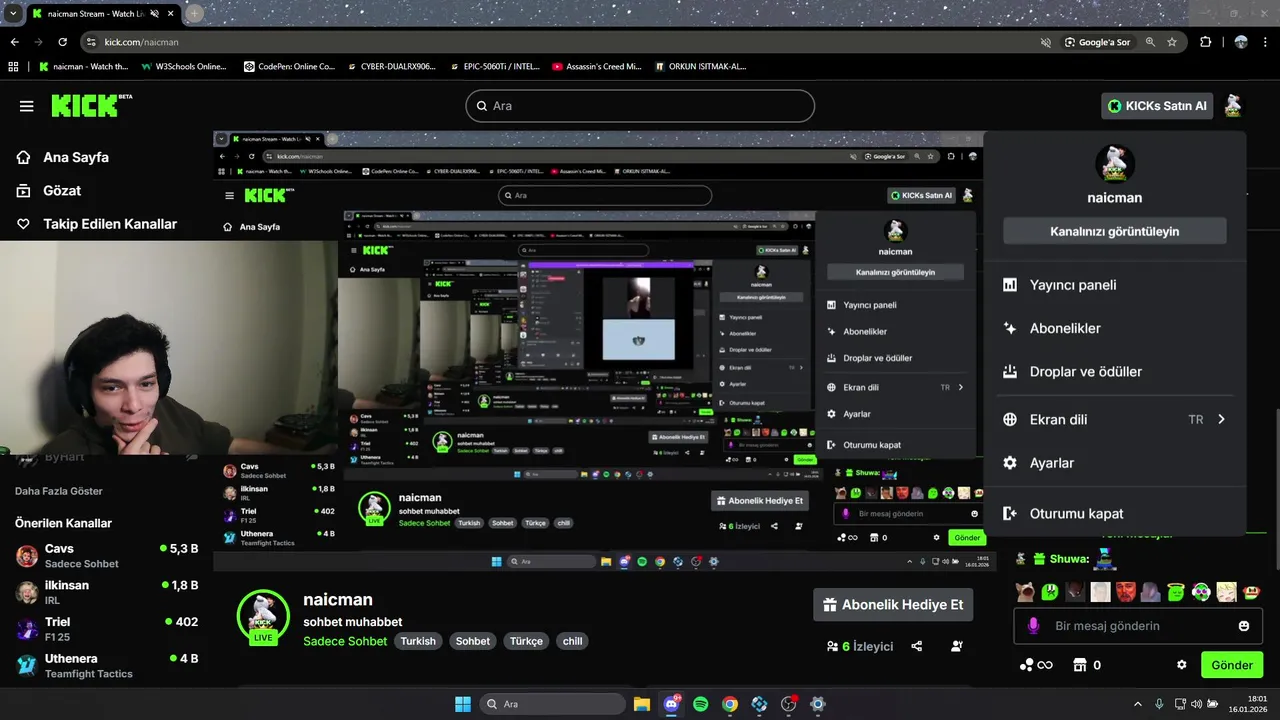Open Chrome tab search dropdown arrow
The image size is (1280, 720).
pyautogui.click(x=13, y=14)
